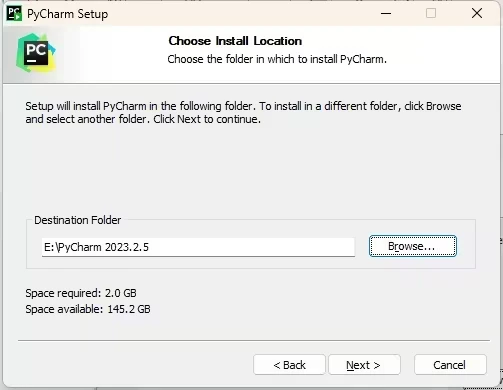The image size is (503, 390).
Task: Click inside the Destination Folder path field
Action: 198,247
